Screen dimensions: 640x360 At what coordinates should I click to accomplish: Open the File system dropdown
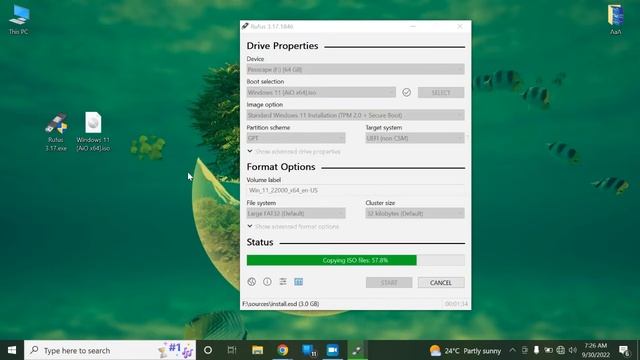296,213
